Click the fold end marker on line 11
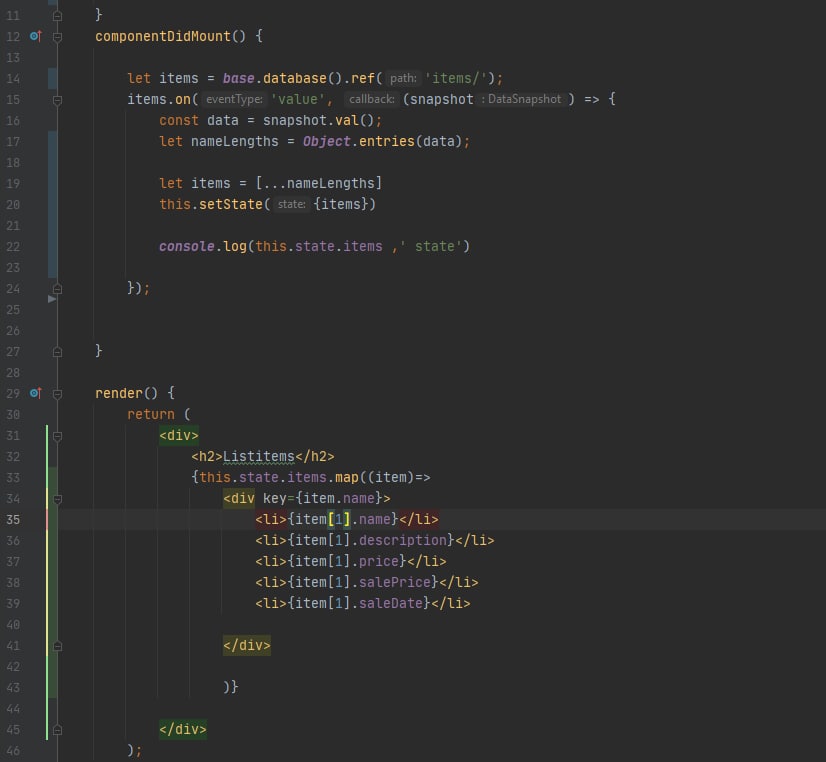This screenshot has height=762, width=826. coord(57,16)
